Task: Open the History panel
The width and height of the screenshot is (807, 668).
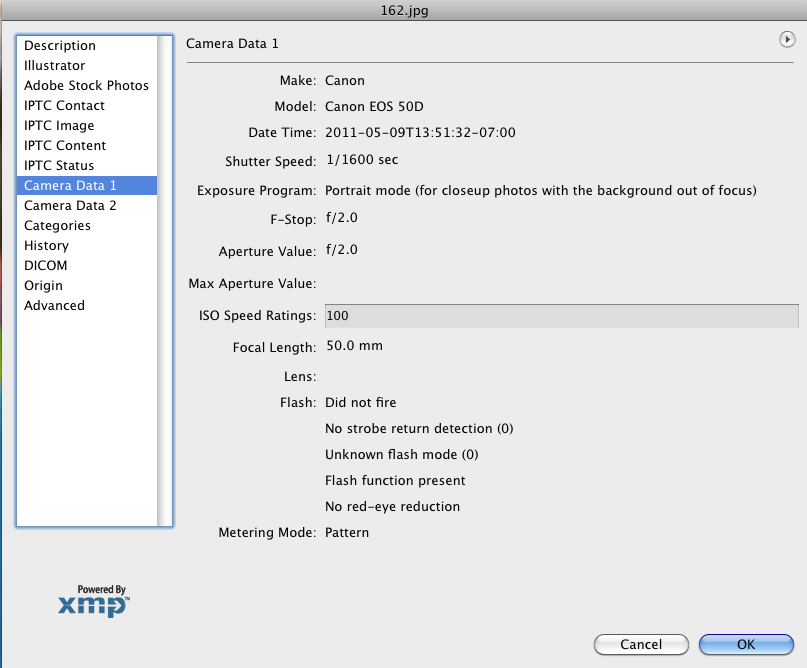Action: pos(46,245)
